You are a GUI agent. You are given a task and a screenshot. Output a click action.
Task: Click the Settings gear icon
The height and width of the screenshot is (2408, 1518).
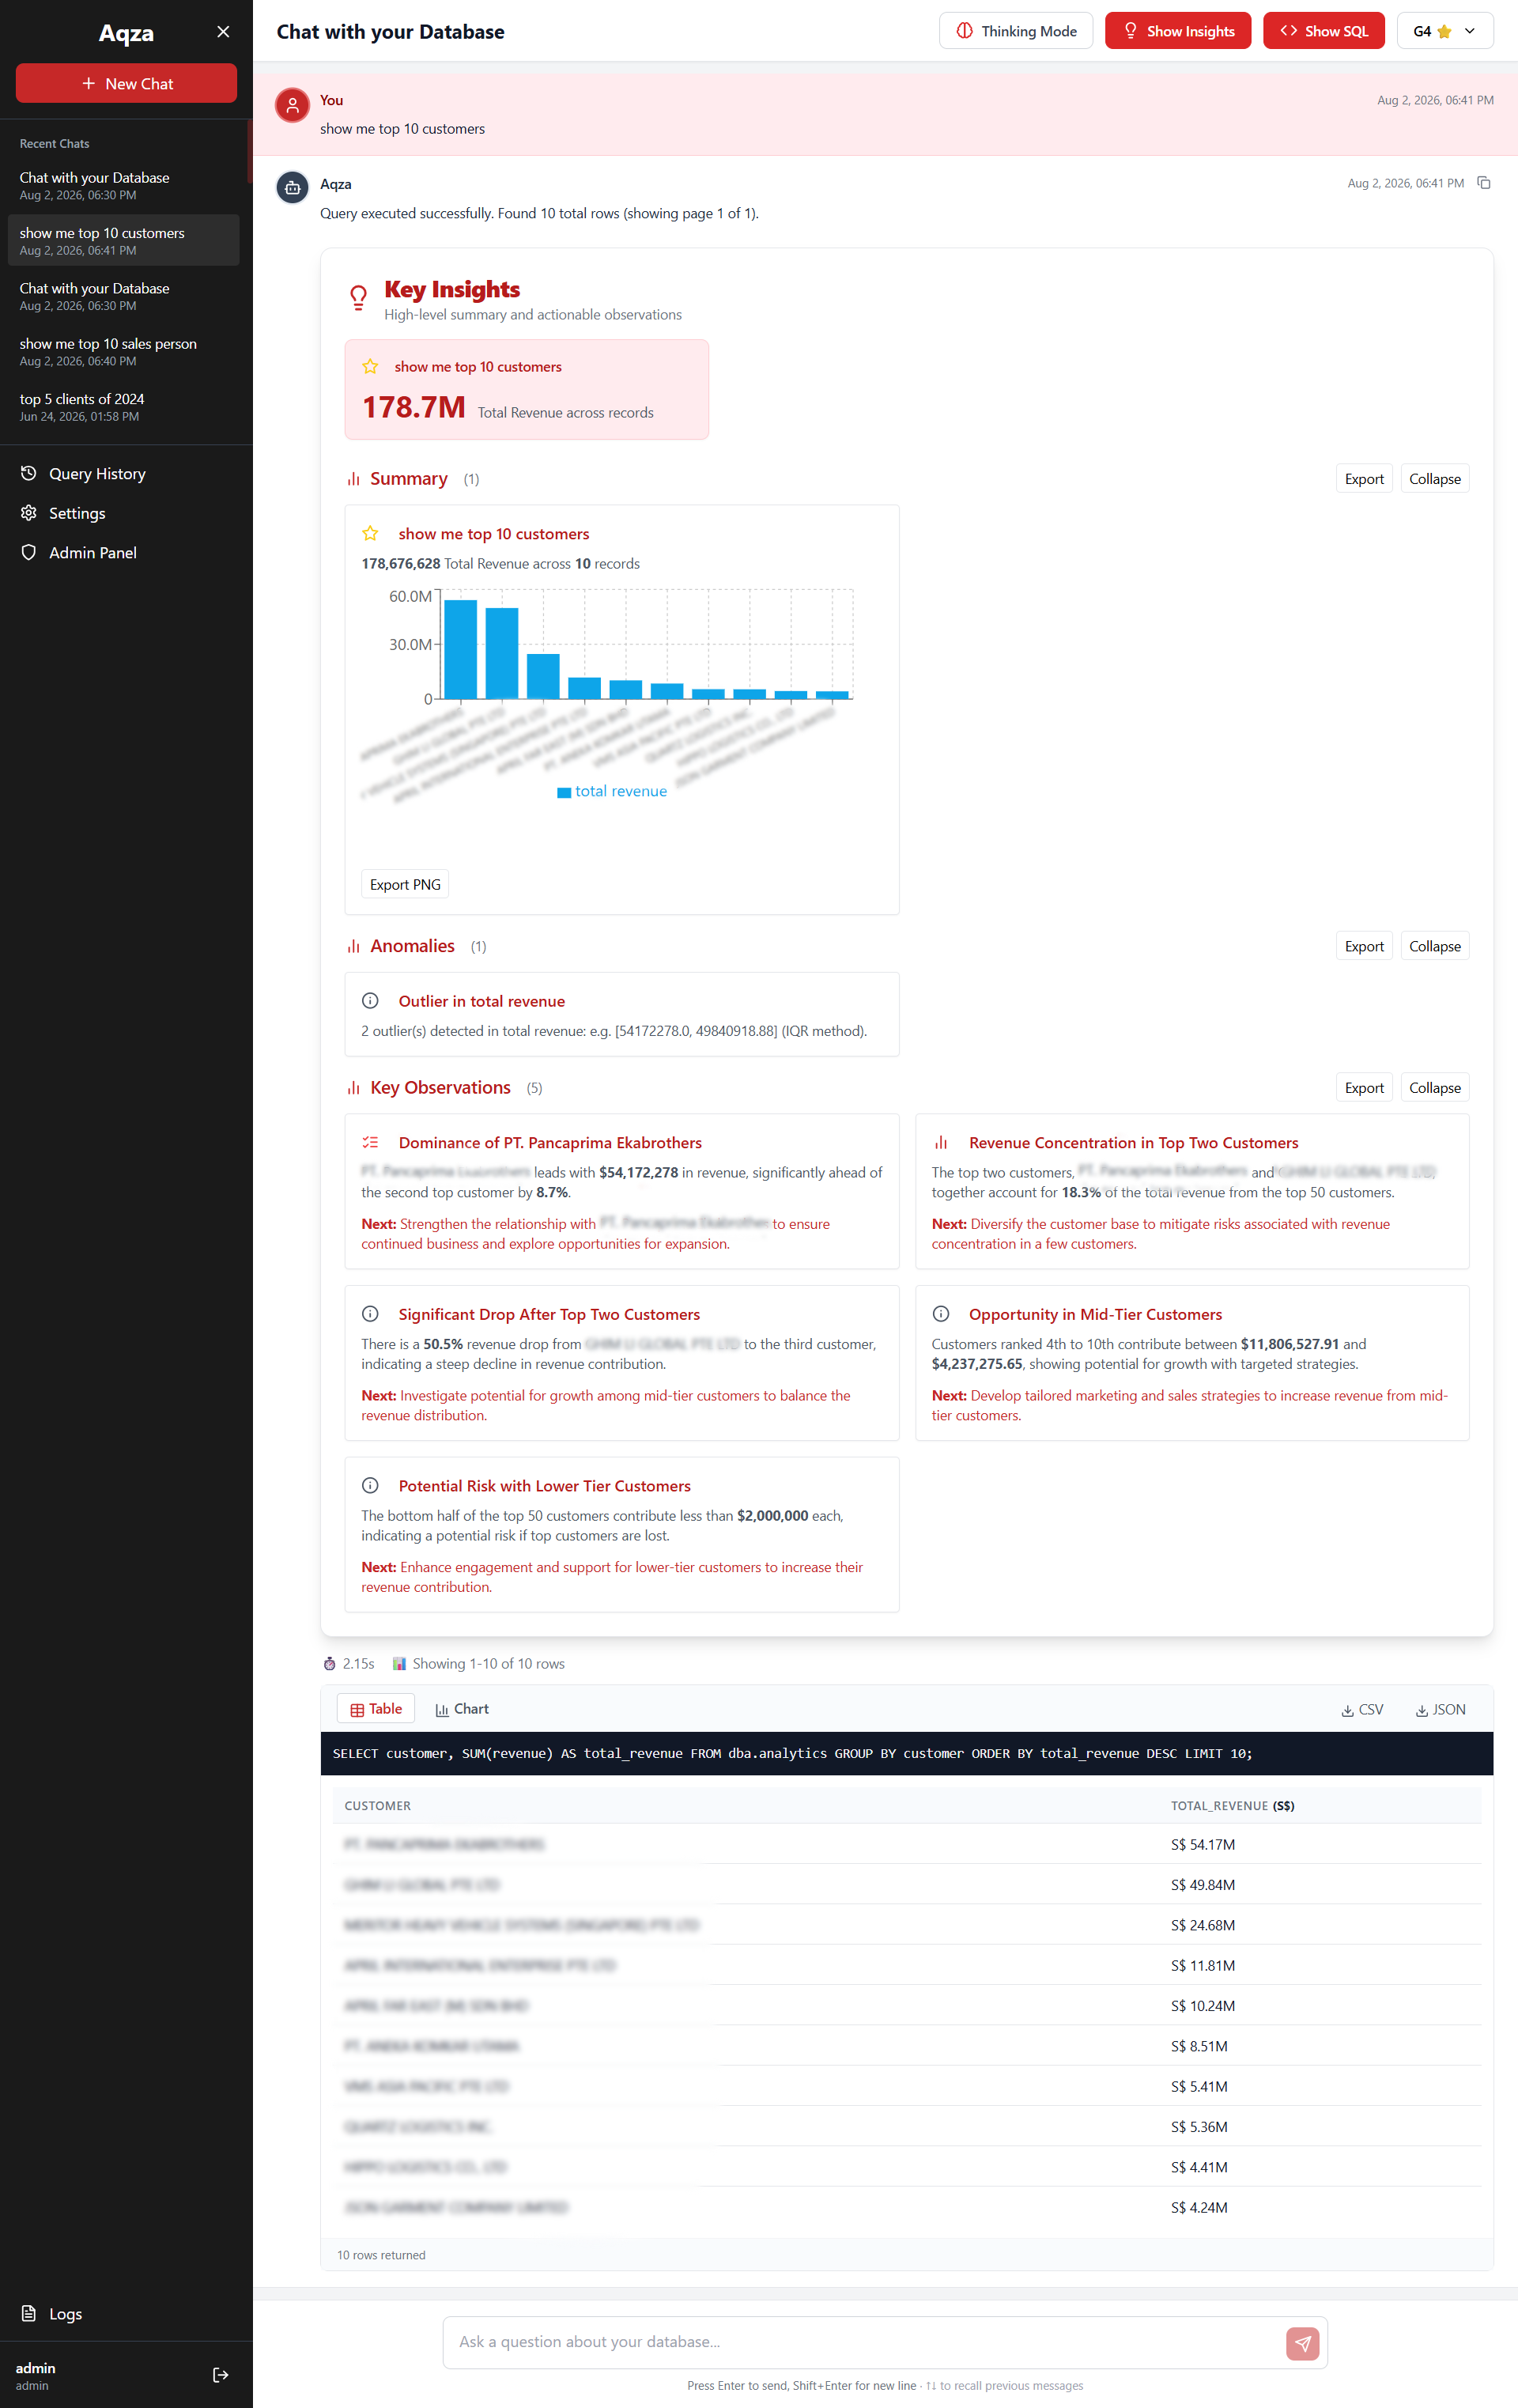pos(29,513)
